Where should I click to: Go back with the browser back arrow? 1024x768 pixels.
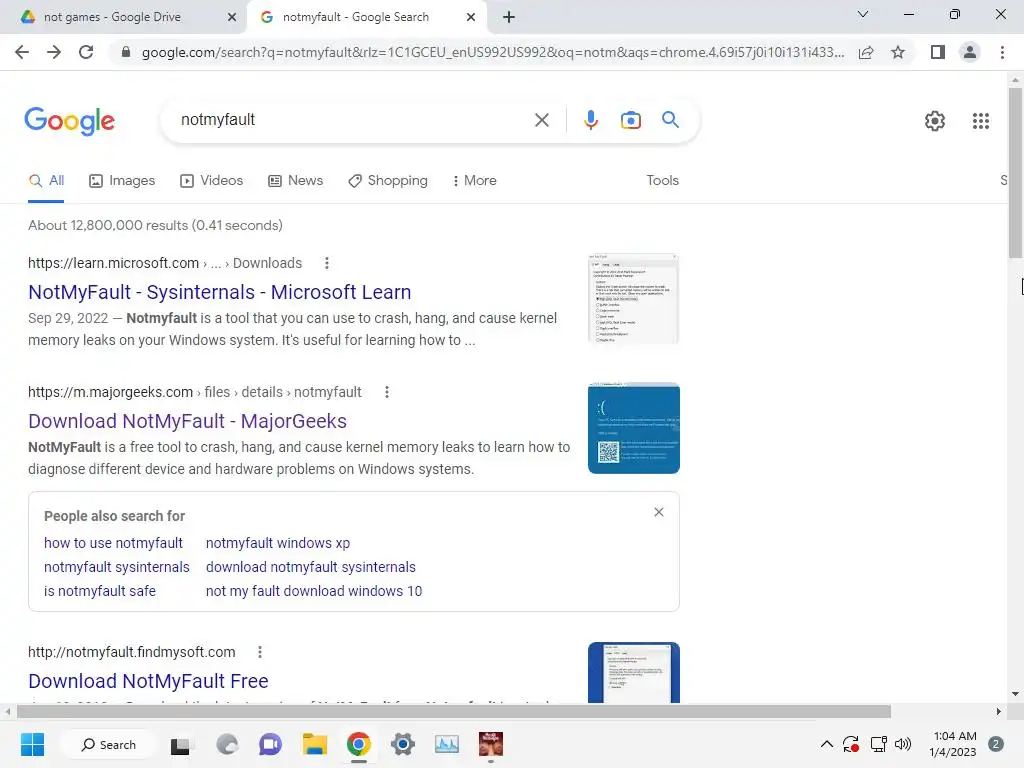click(x=22, y=52)
